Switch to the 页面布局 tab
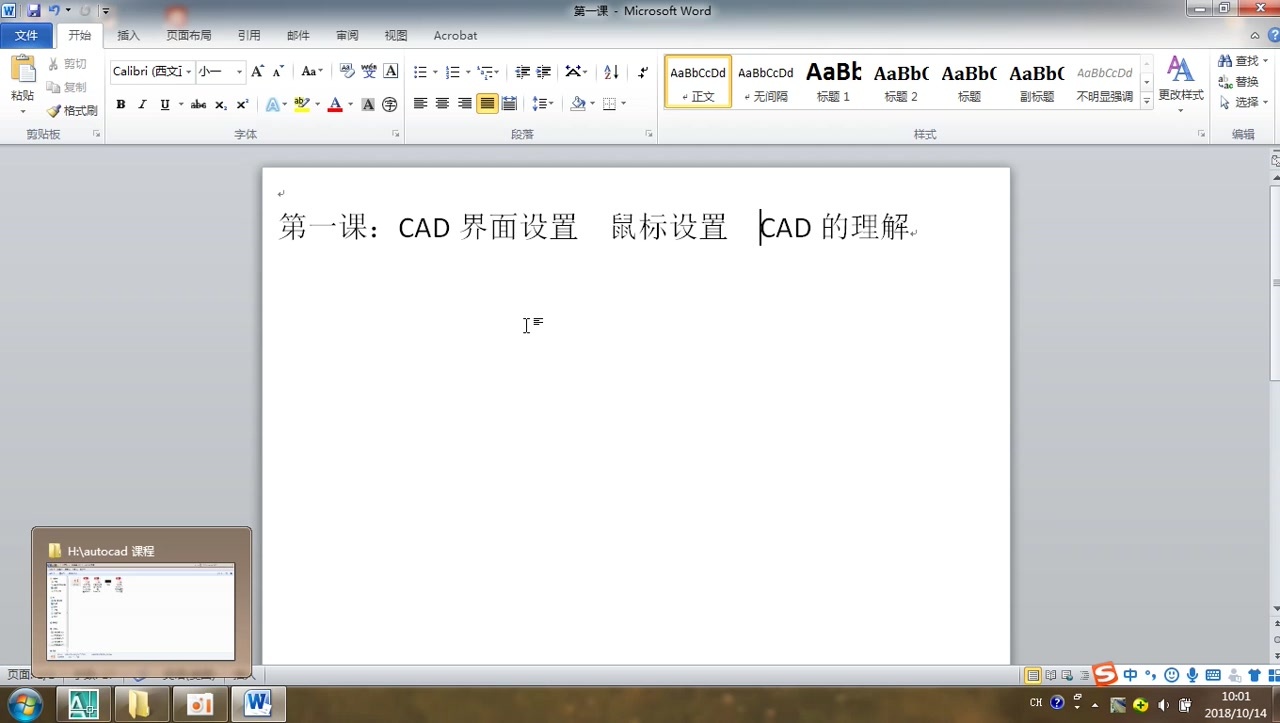The width and height of the screenshot is (1280, 723). pos(188,35)
